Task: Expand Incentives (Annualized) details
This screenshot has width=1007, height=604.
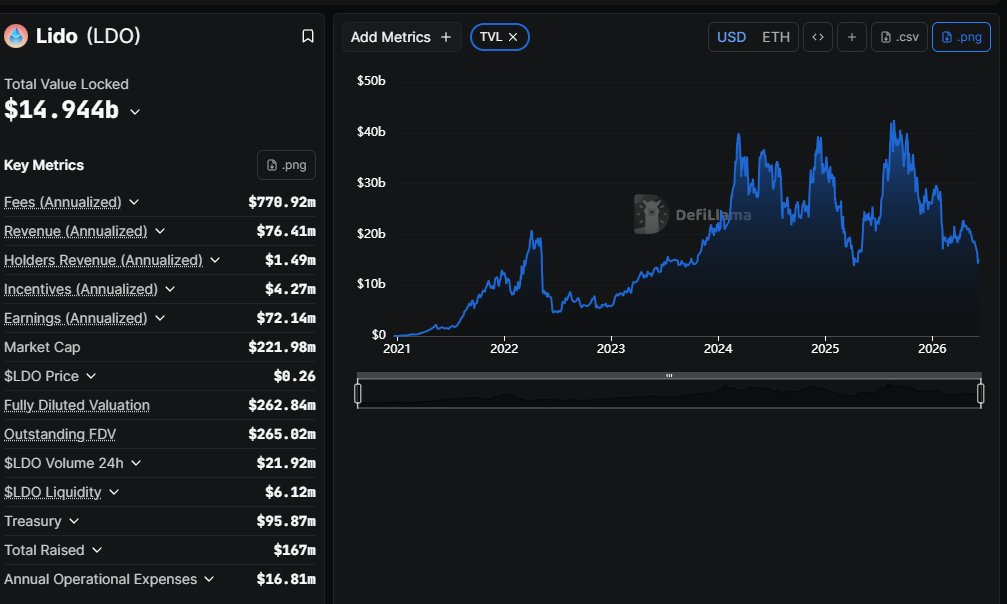Action: (170, 289)
